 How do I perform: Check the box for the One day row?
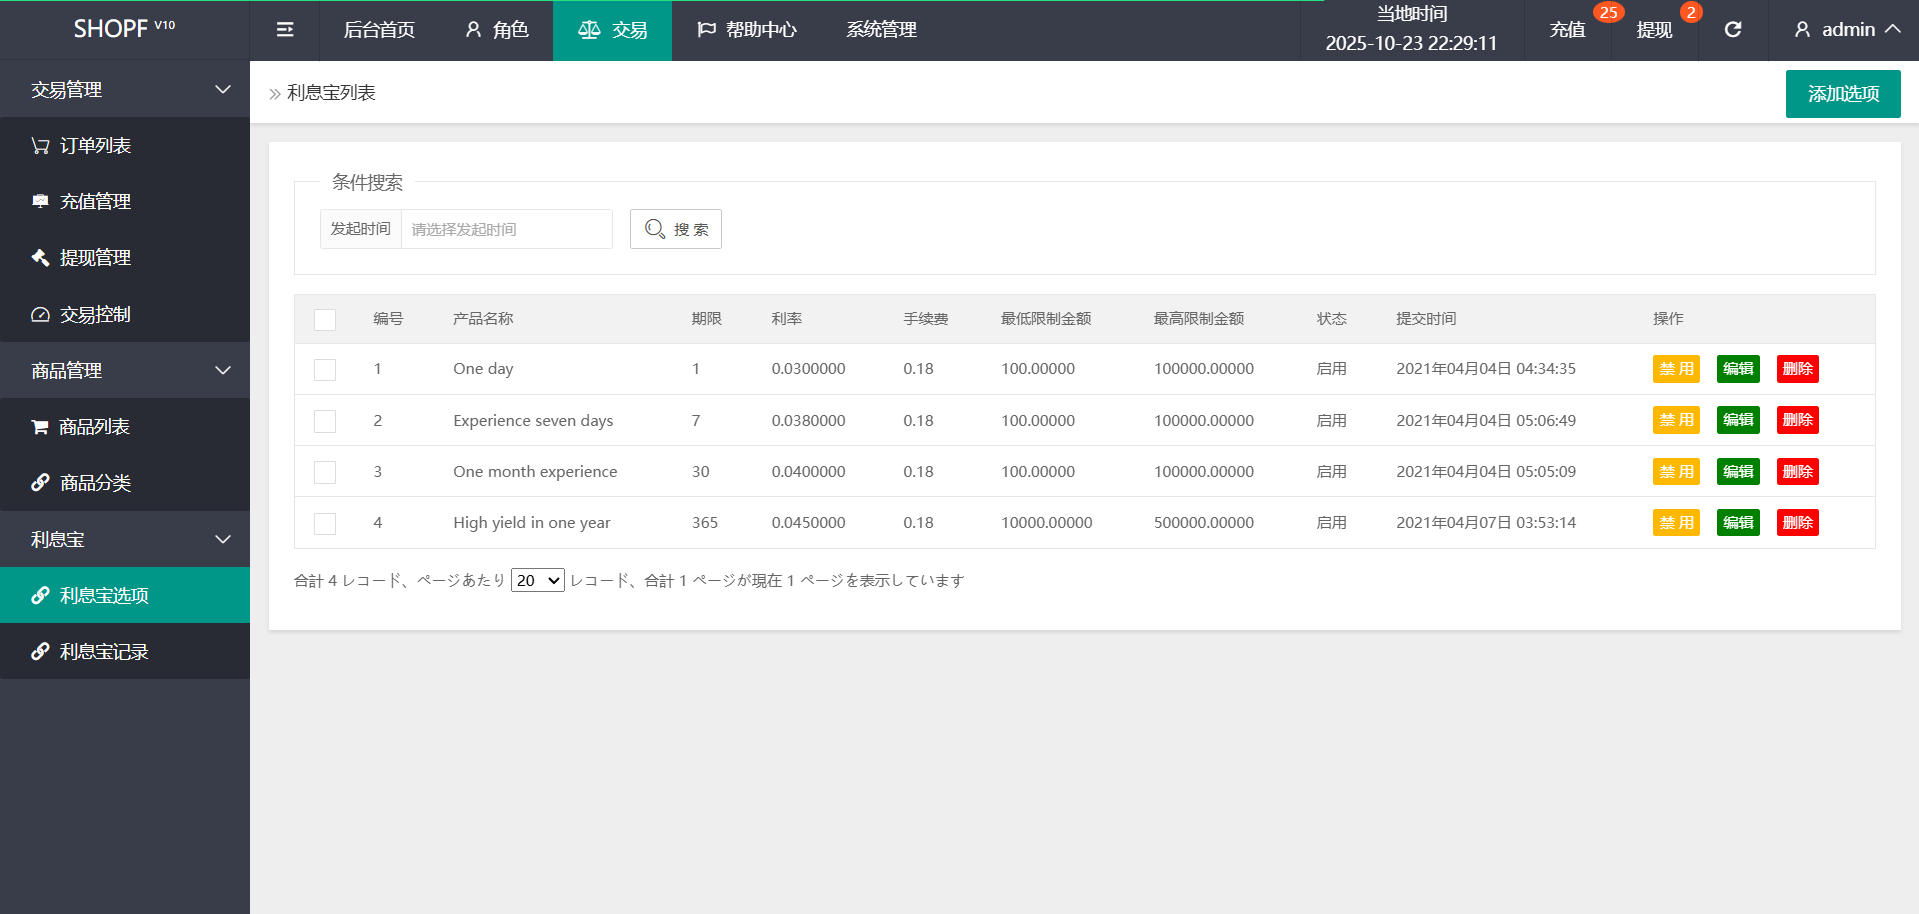coord(325,370)
